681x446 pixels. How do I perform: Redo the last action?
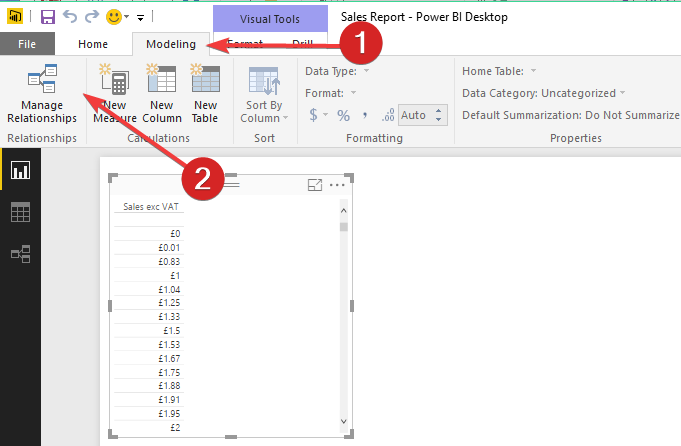pos(92,17)
